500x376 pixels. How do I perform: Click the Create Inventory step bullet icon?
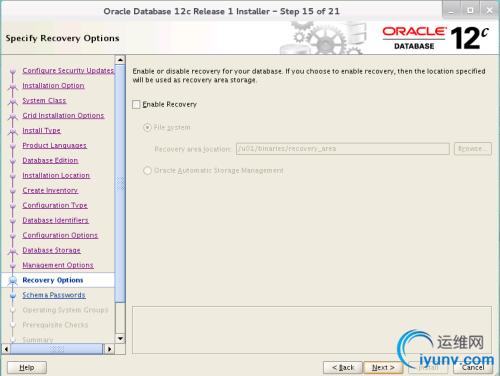coord(13,191)
